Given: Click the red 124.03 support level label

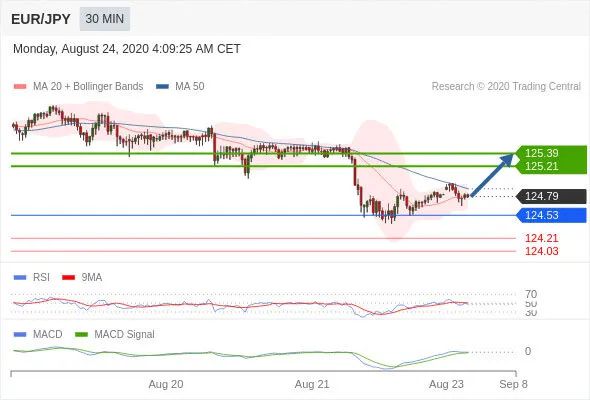Looking at the screenshot, I should (x=541, y=251).
